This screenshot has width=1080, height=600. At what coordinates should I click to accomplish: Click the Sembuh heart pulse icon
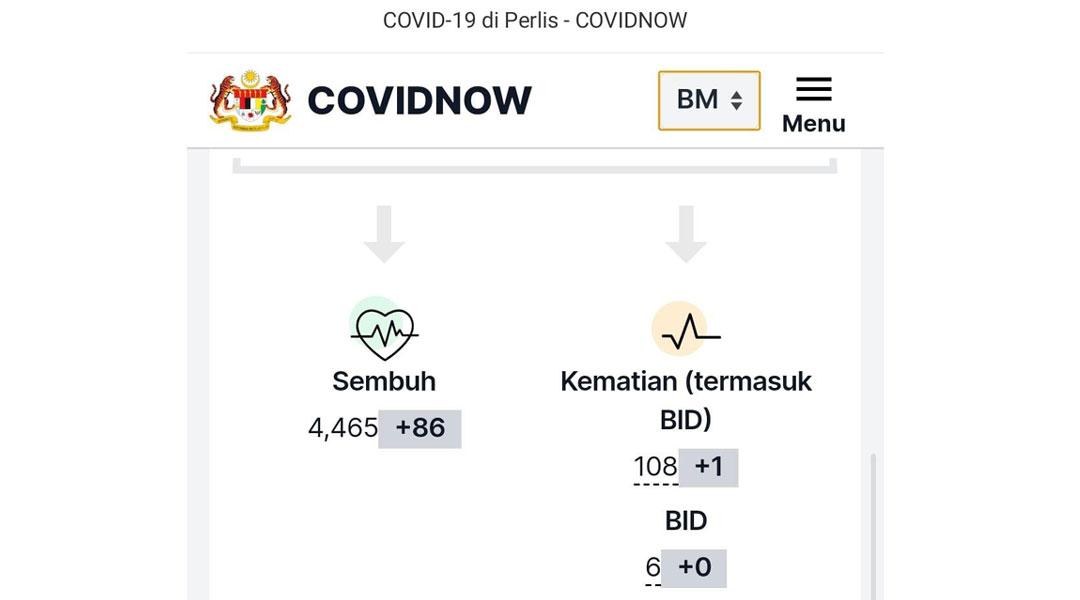point(384,329)
